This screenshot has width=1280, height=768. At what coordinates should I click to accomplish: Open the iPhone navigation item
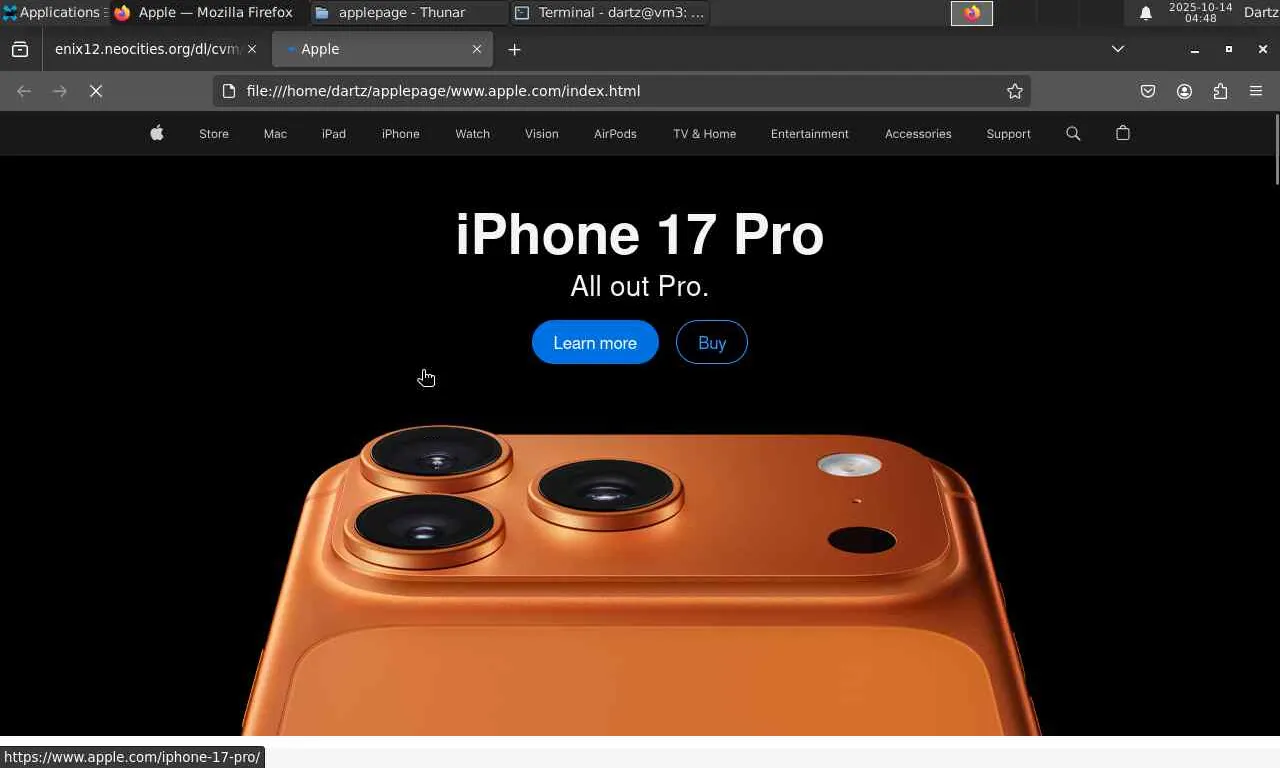[400, 134]
